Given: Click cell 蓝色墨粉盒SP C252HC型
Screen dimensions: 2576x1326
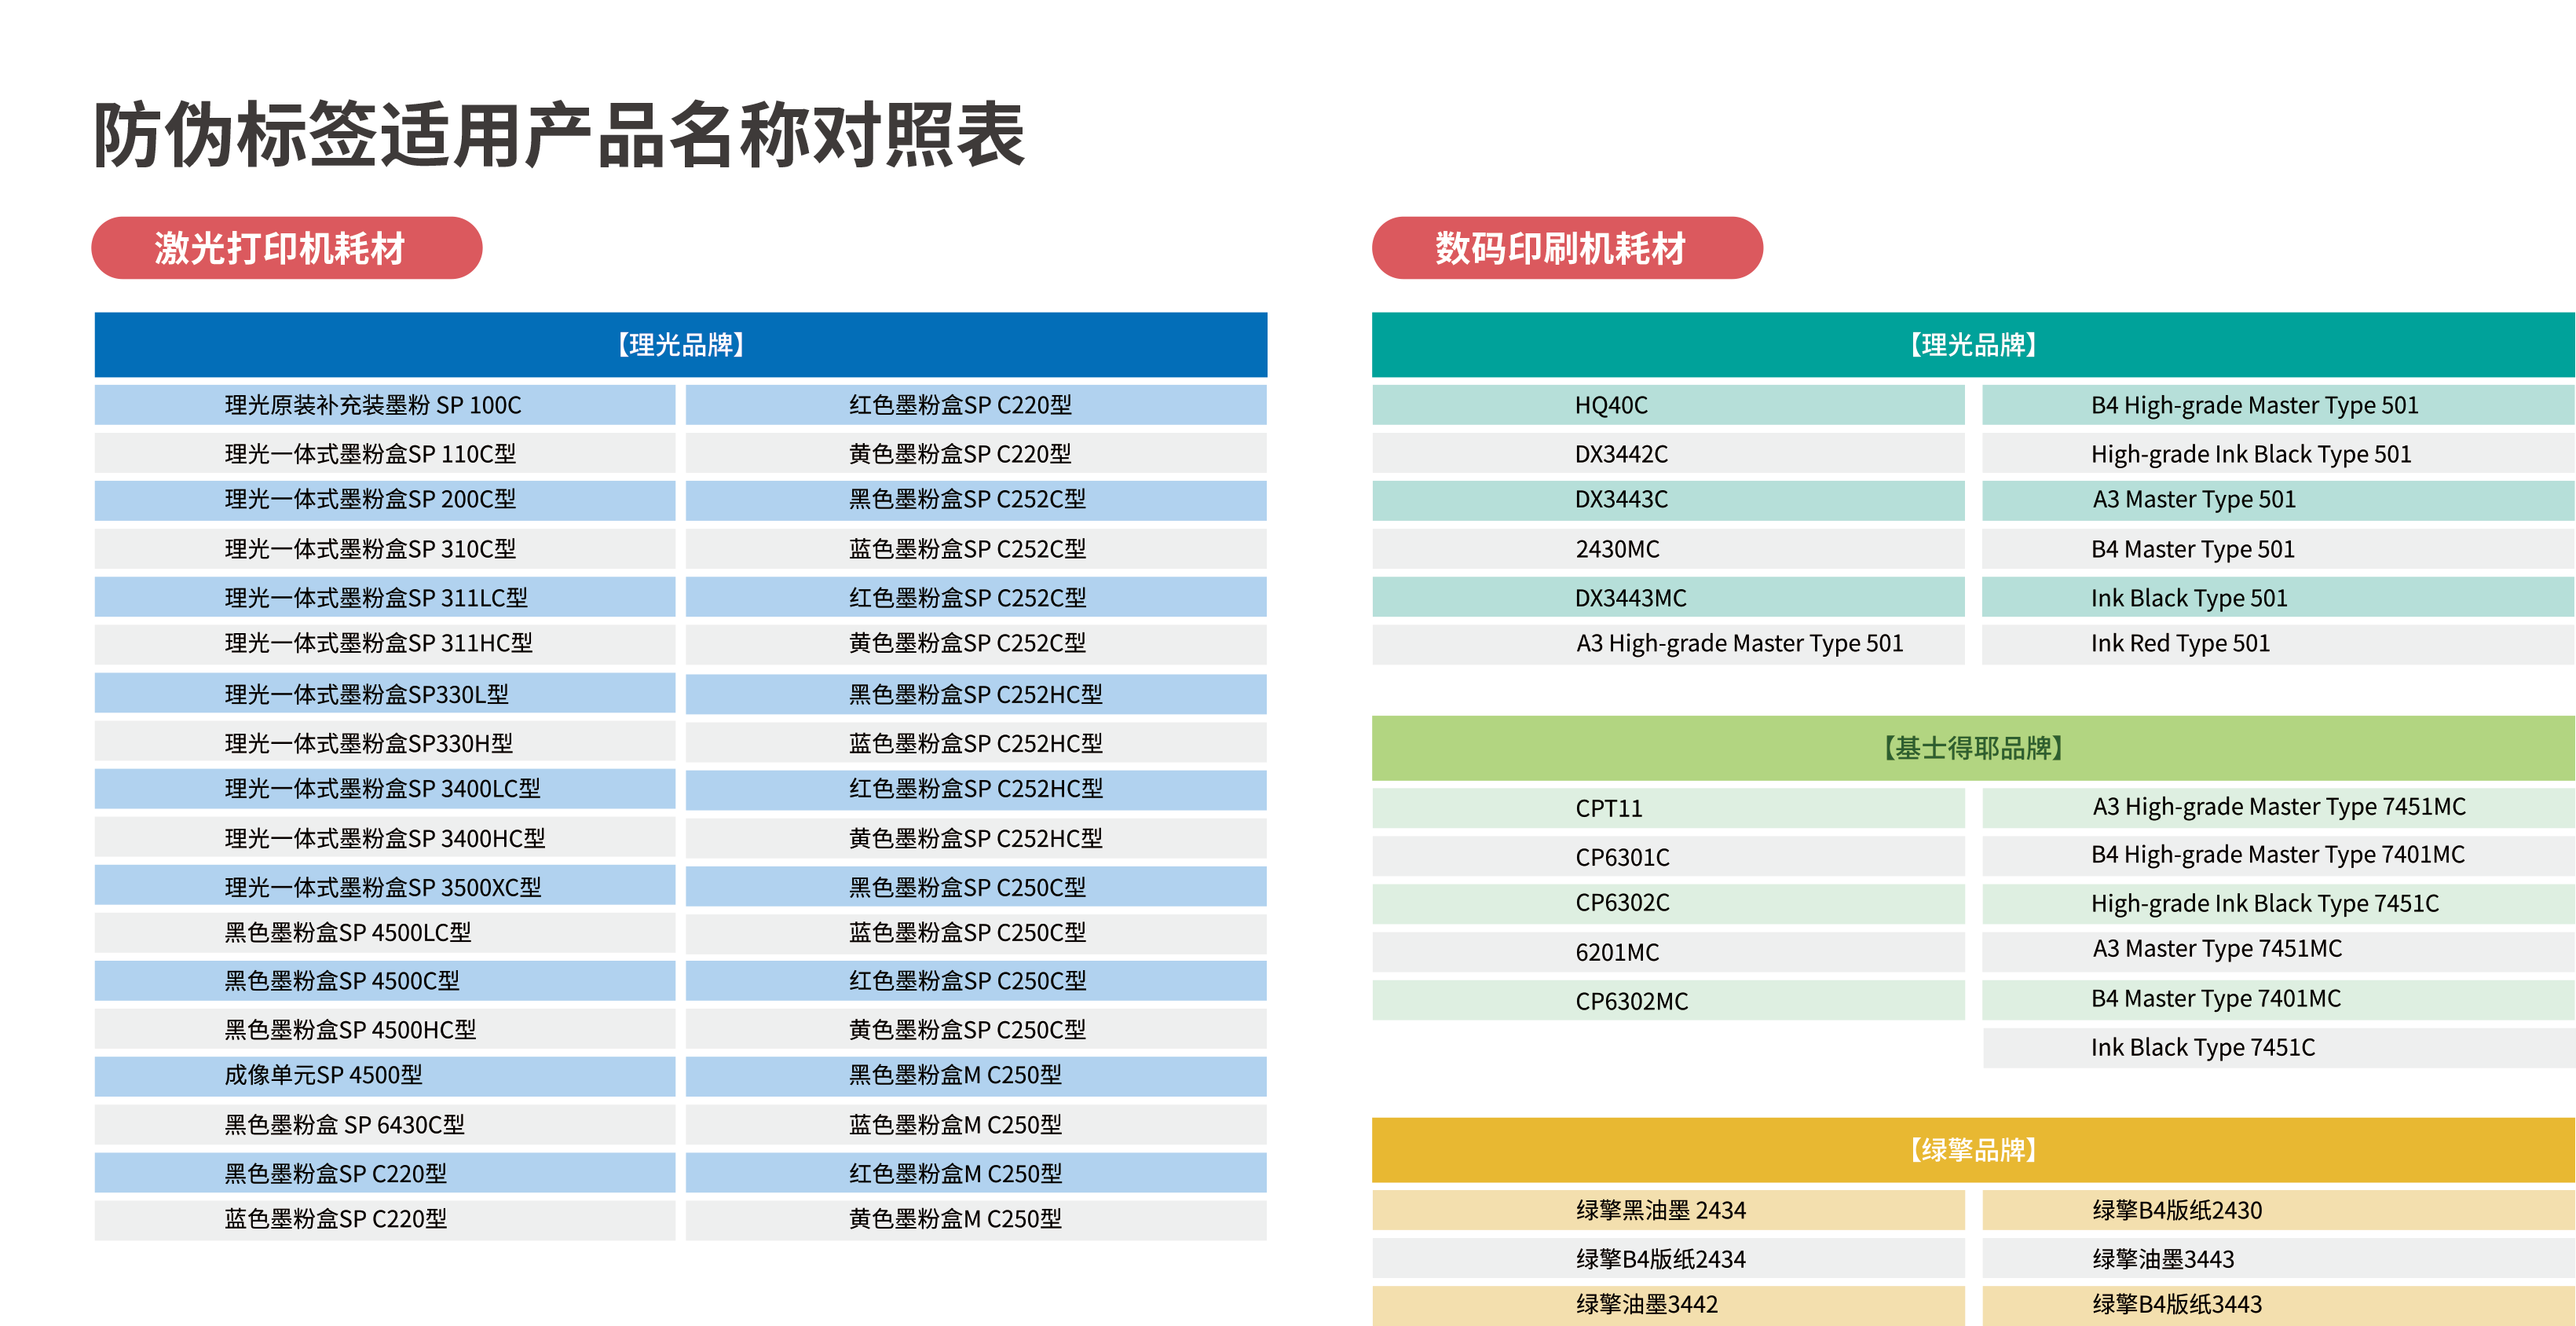Looking at the screenshot, I should point(976,743).
